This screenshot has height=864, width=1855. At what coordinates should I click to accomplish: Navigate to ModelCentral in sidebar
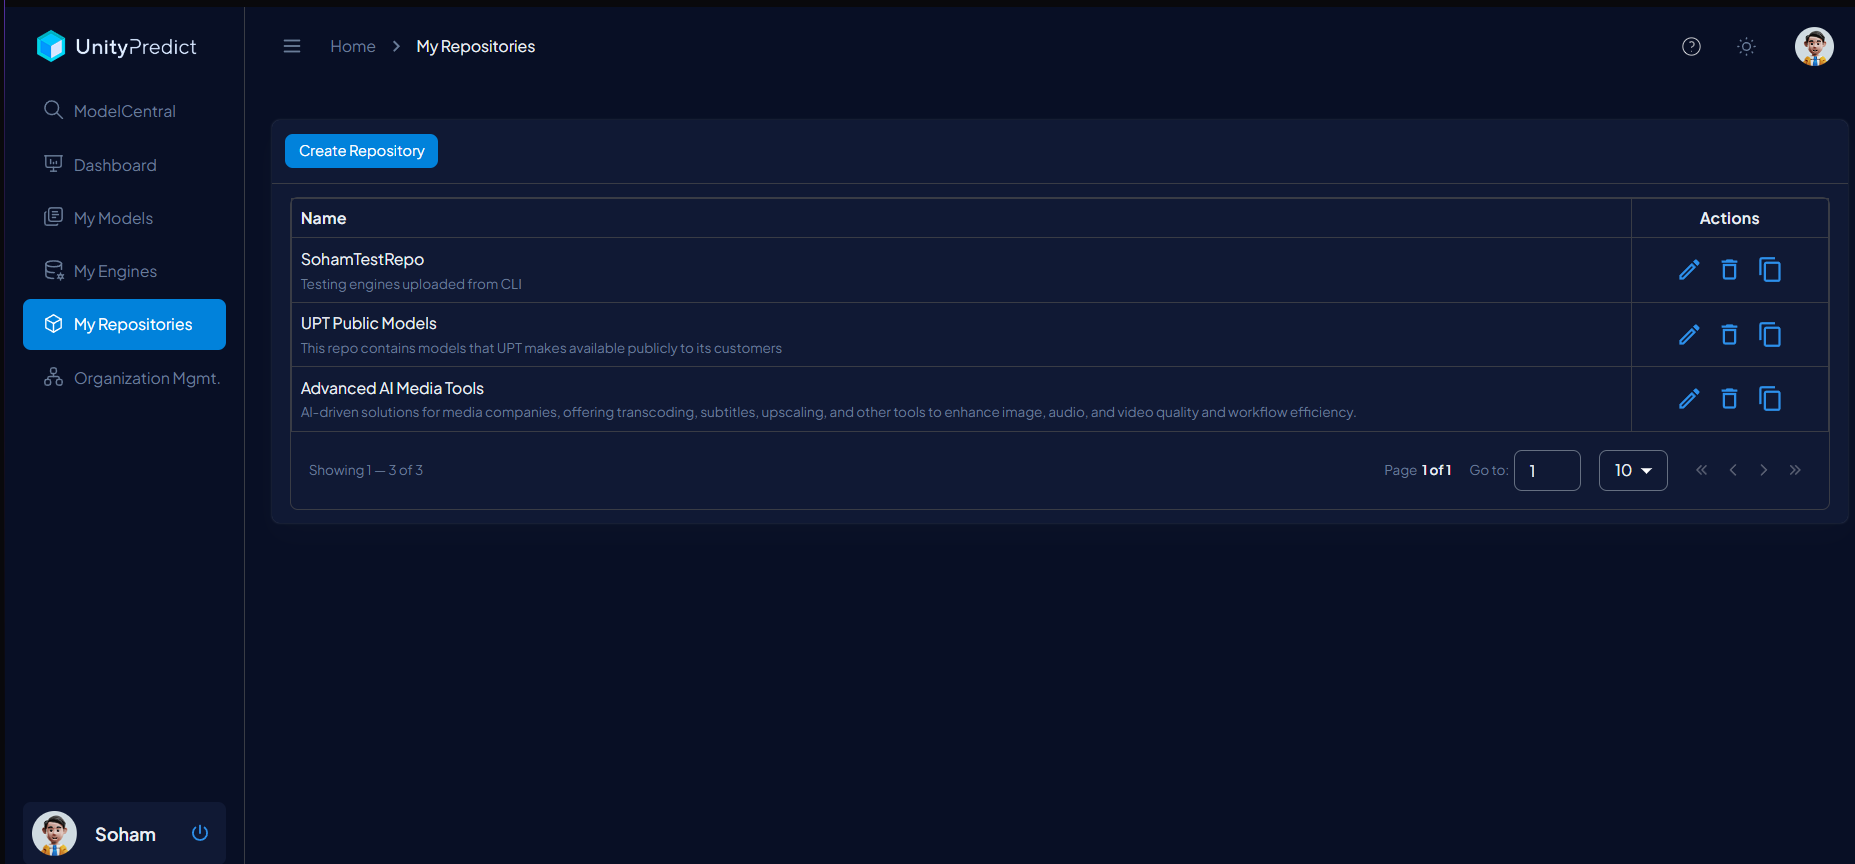(124, 111)
